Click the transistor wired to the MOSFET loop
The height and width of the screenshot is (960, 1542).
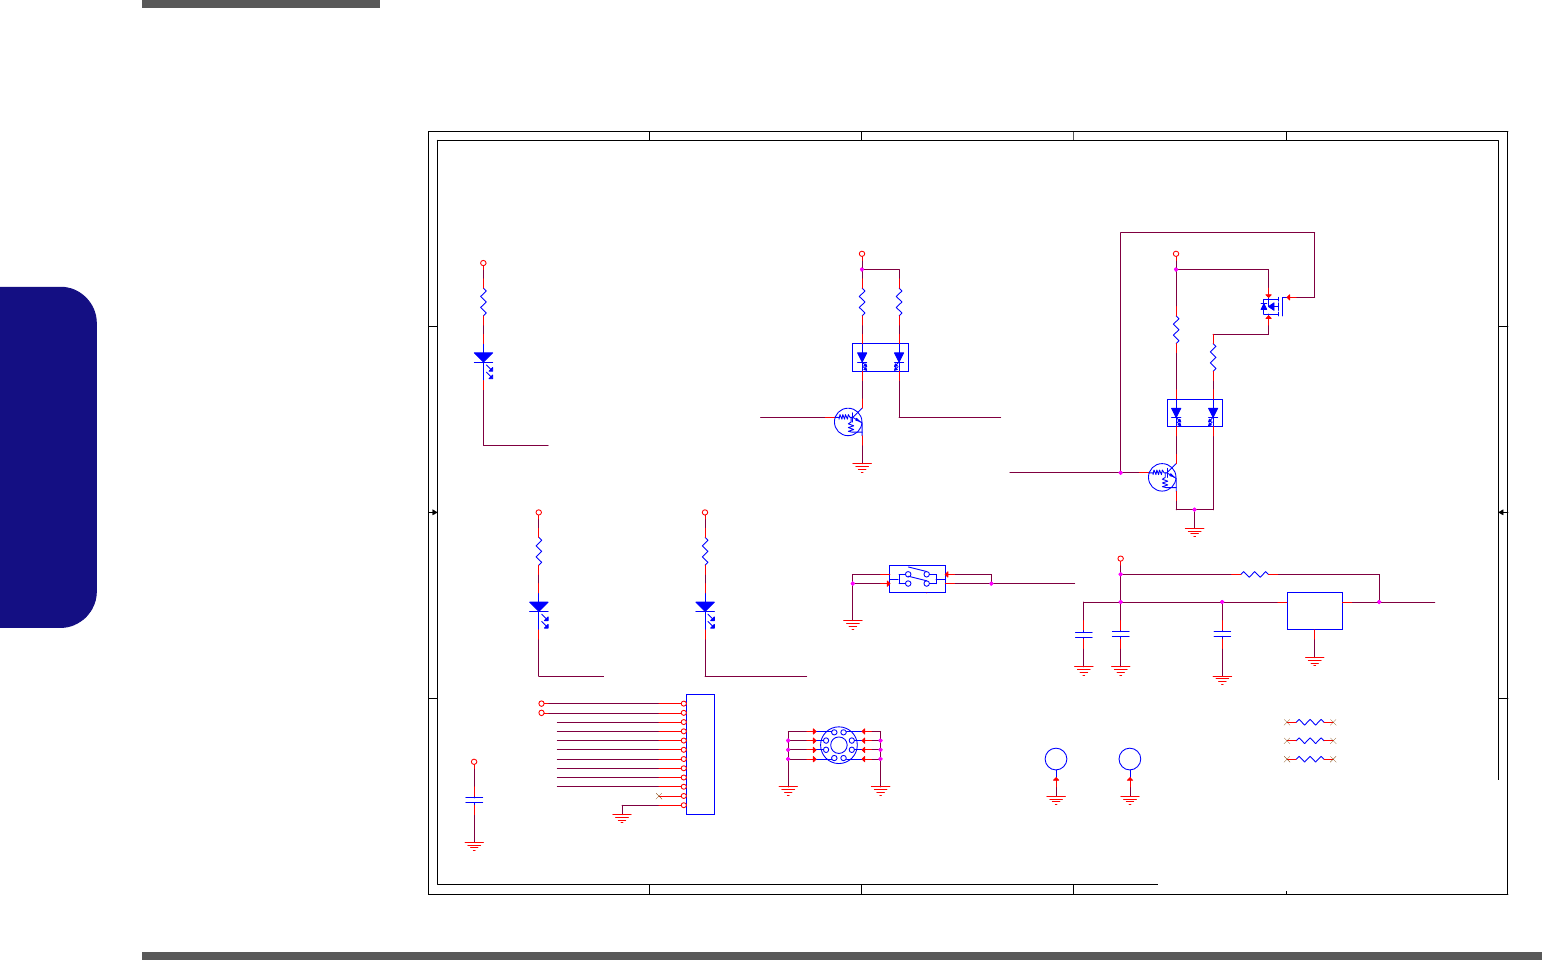point(1162,477)
